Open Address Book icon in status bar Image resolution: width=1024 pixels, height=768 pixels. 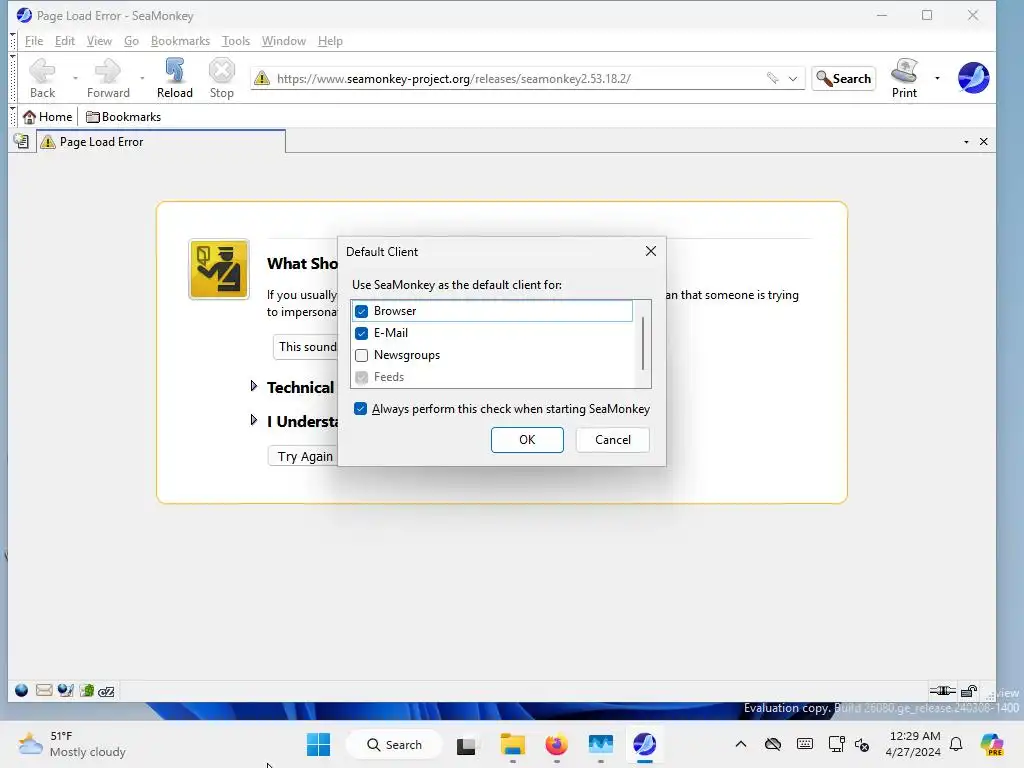coord(87,690)
